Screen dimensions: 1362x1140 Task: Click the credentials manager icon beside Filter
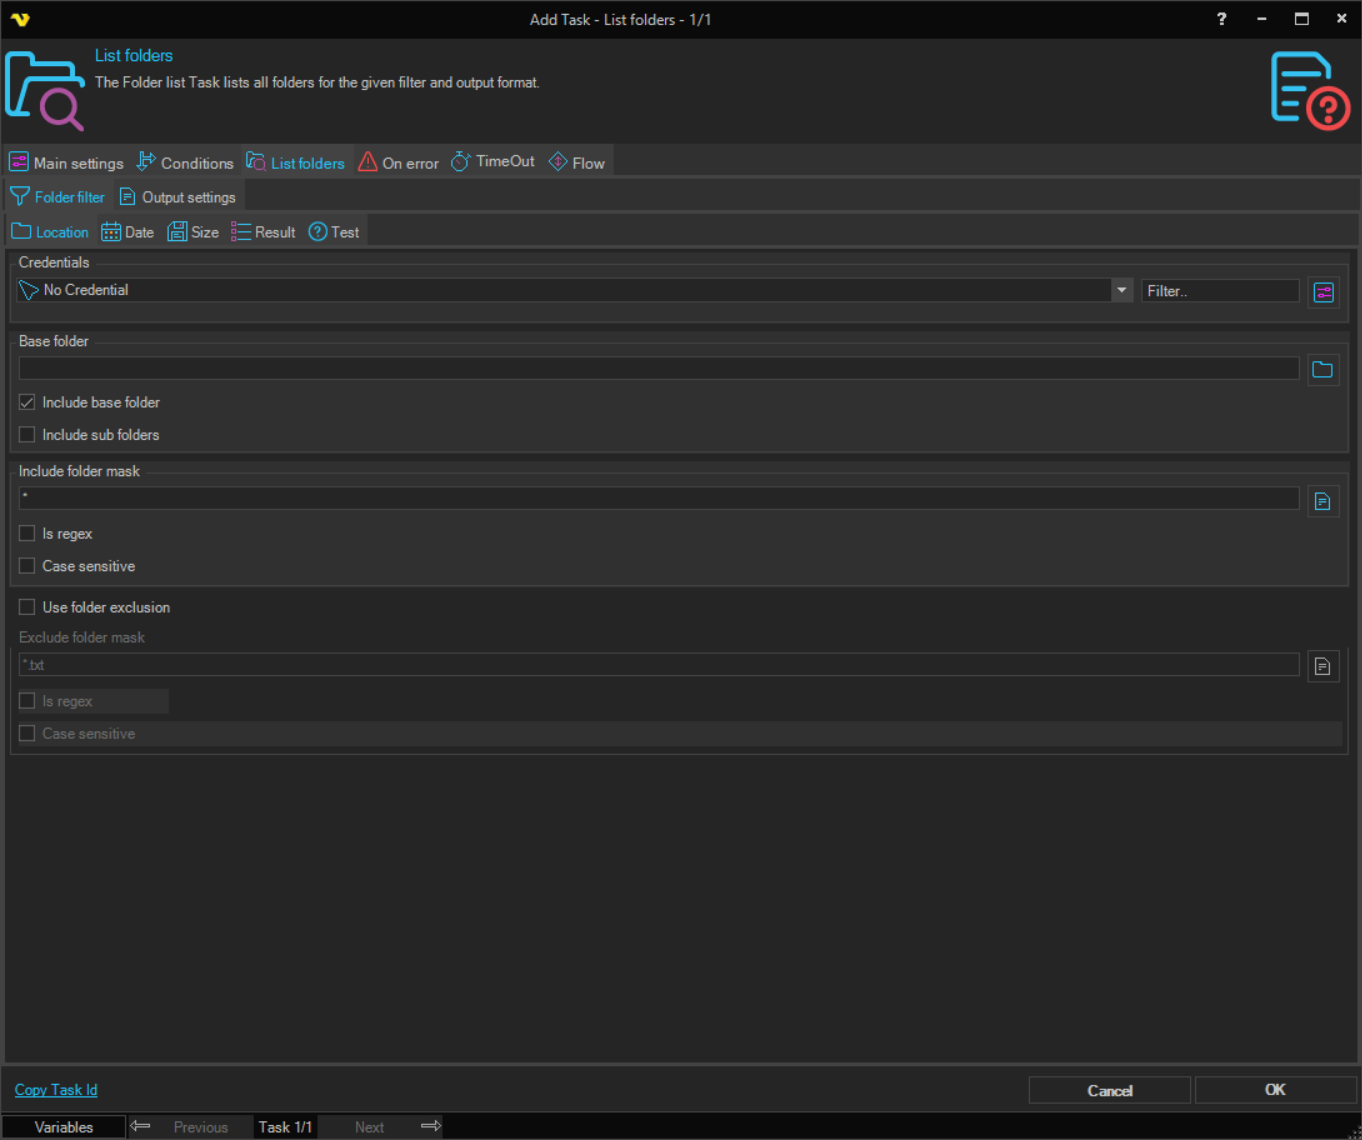1323,292
